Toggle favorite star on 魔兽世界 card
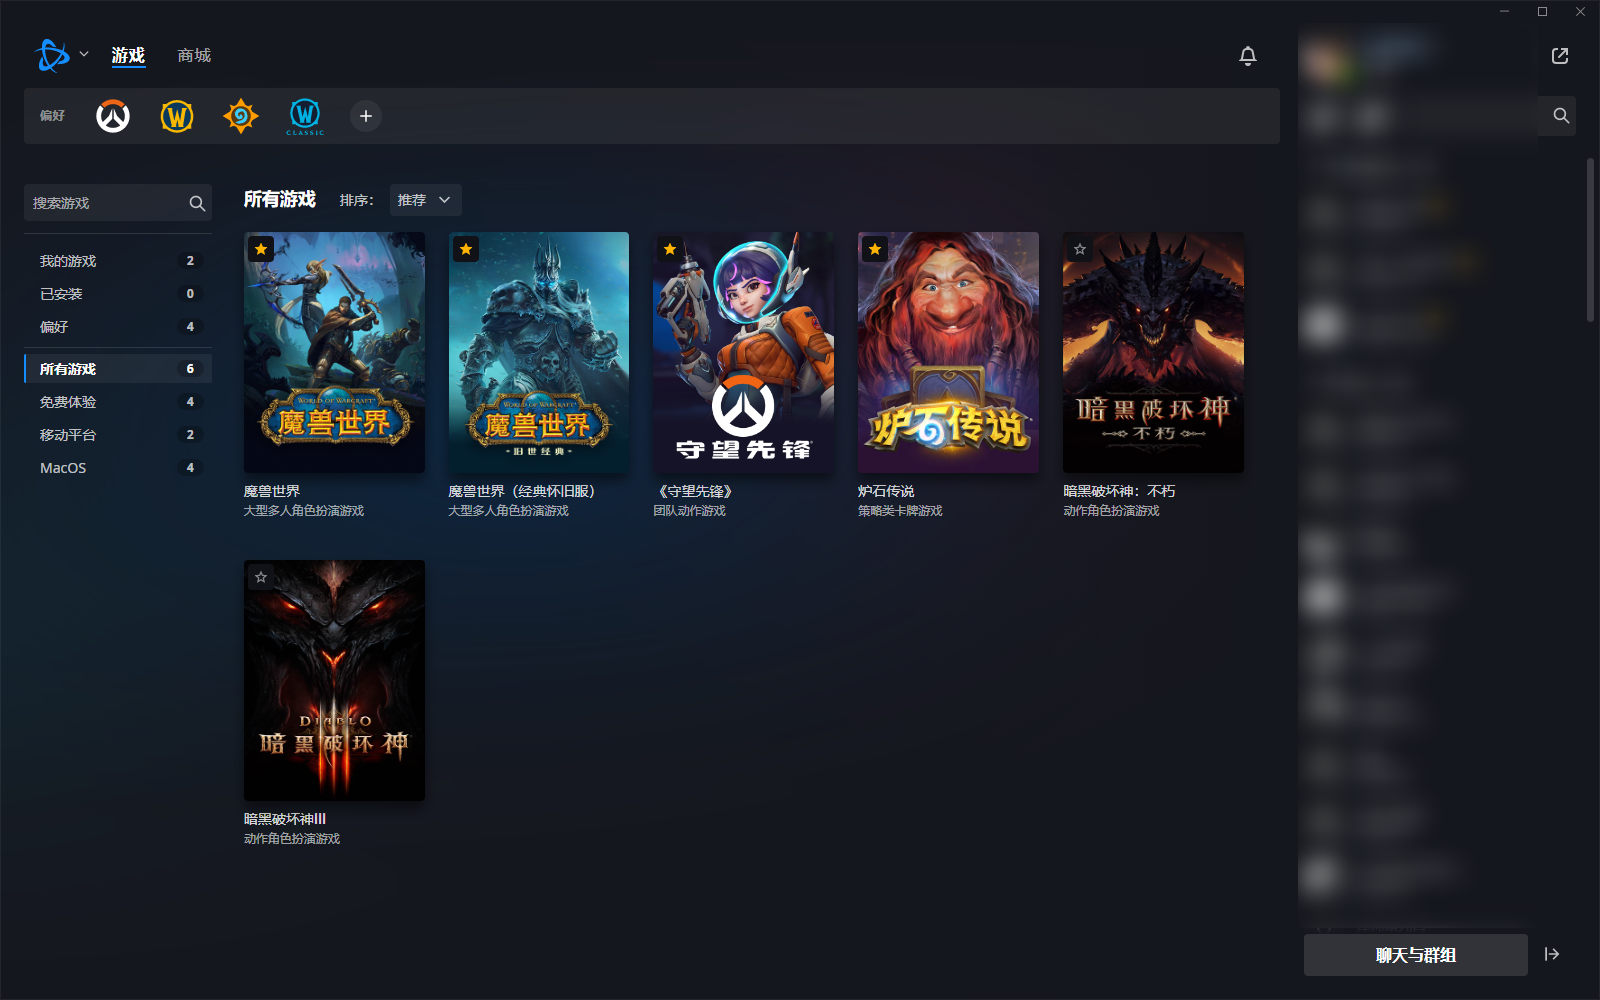This screenshot has height=1000, width=1600. pyautogui.click(x=261, y=249)
